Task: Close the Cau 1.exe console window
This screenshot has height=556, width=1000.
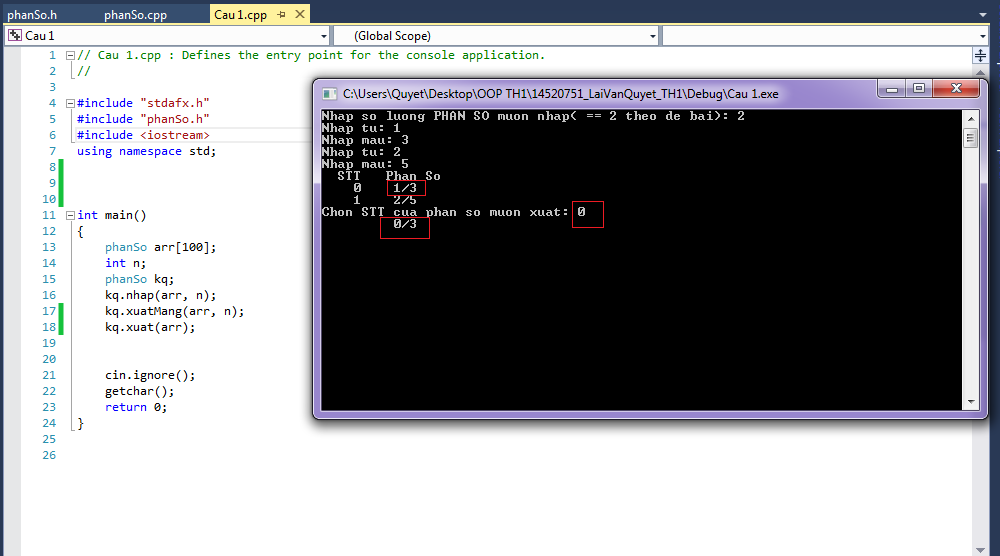Action: [955, 89]
